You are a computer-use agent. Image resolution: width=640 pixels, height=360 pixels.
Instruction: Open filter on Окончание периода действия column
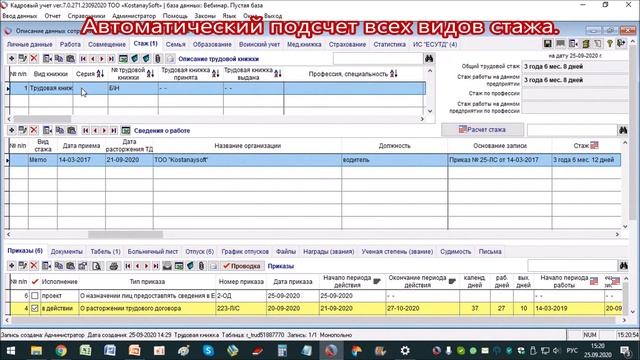[x=452, y=281]
